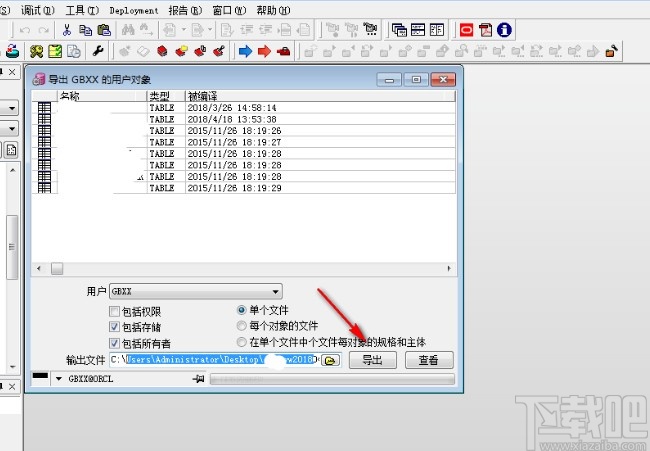Click the 被编译 column header

[x=320, y=96]
